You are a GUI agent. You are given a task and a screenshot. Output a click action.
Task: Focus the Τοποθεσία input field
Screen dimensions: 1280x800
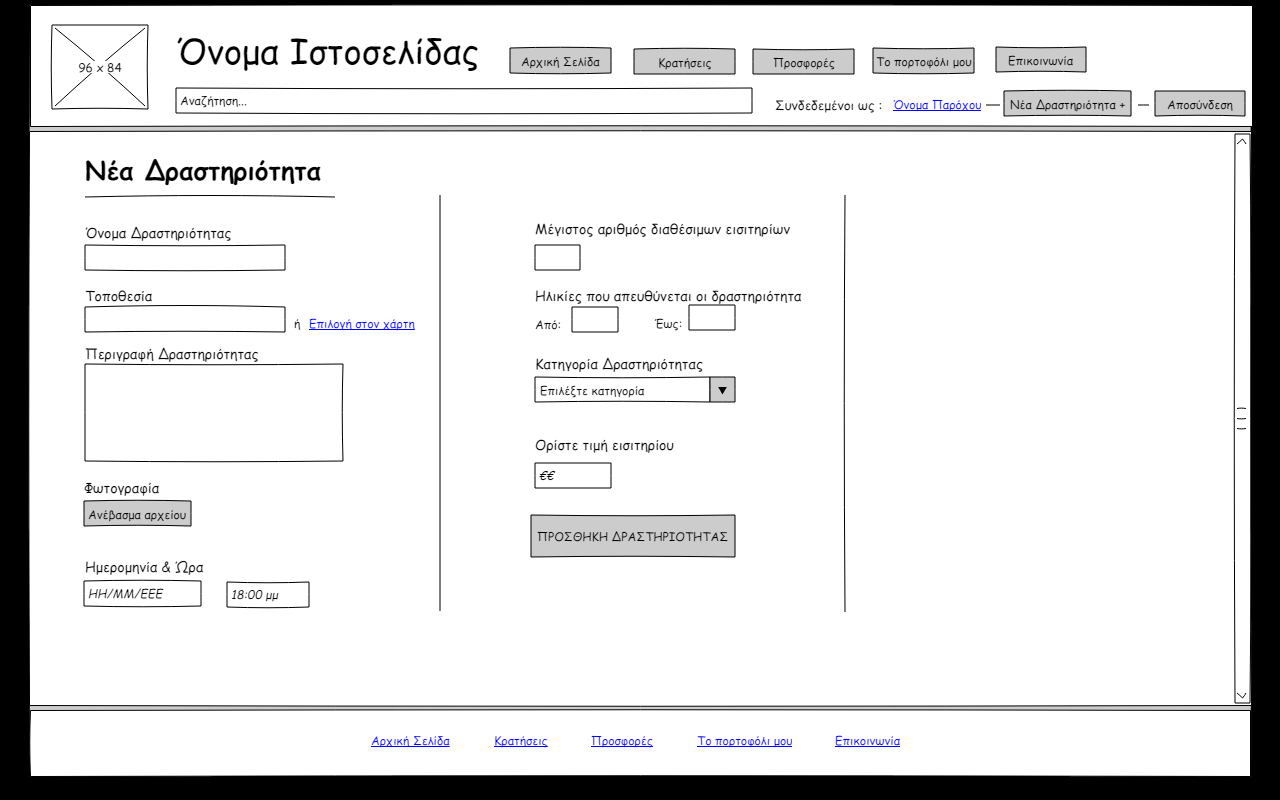pos(185,320)
